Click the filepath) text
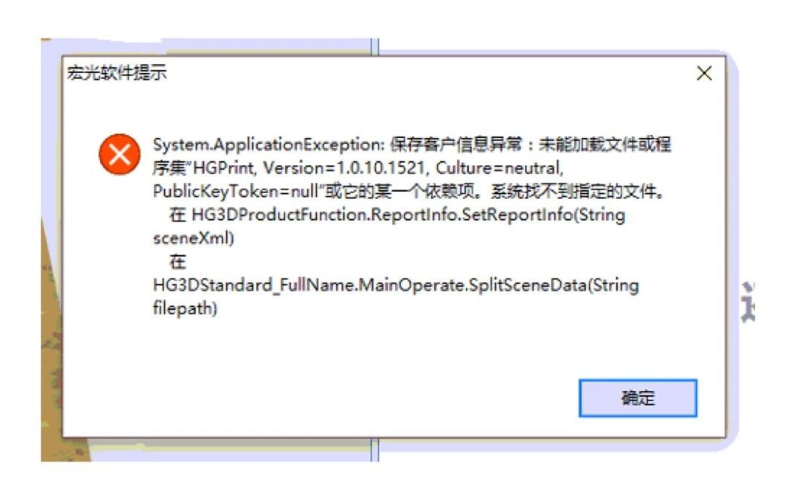 185,308
